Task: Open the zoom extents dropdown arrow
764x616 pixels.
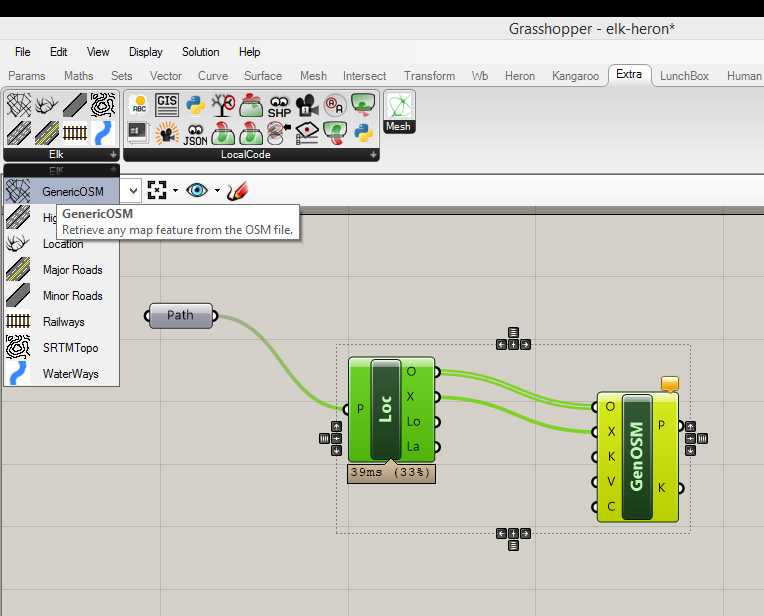Action: pyautogui.click(x=175, y=190)
